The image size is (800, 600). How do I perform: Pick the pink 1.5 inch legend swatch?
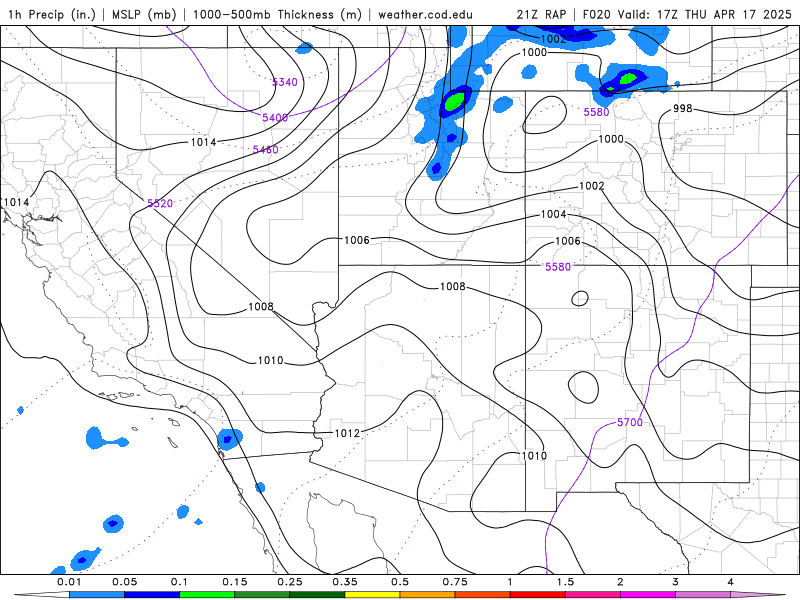593,595
